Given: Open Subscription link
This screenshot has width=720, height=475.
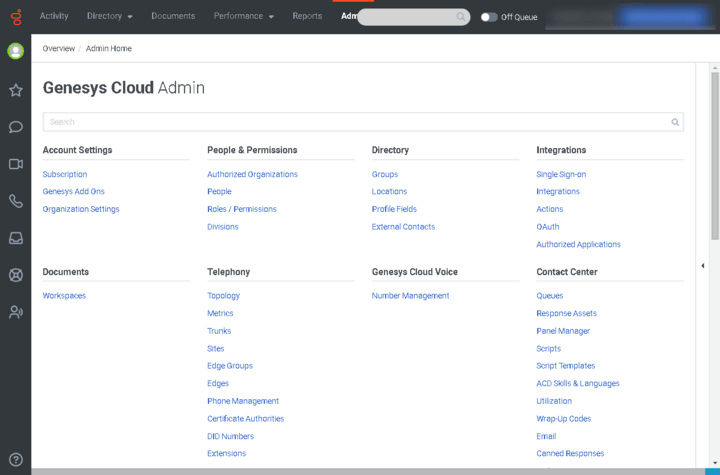Looking at the screenshot, I should [65, 175].
